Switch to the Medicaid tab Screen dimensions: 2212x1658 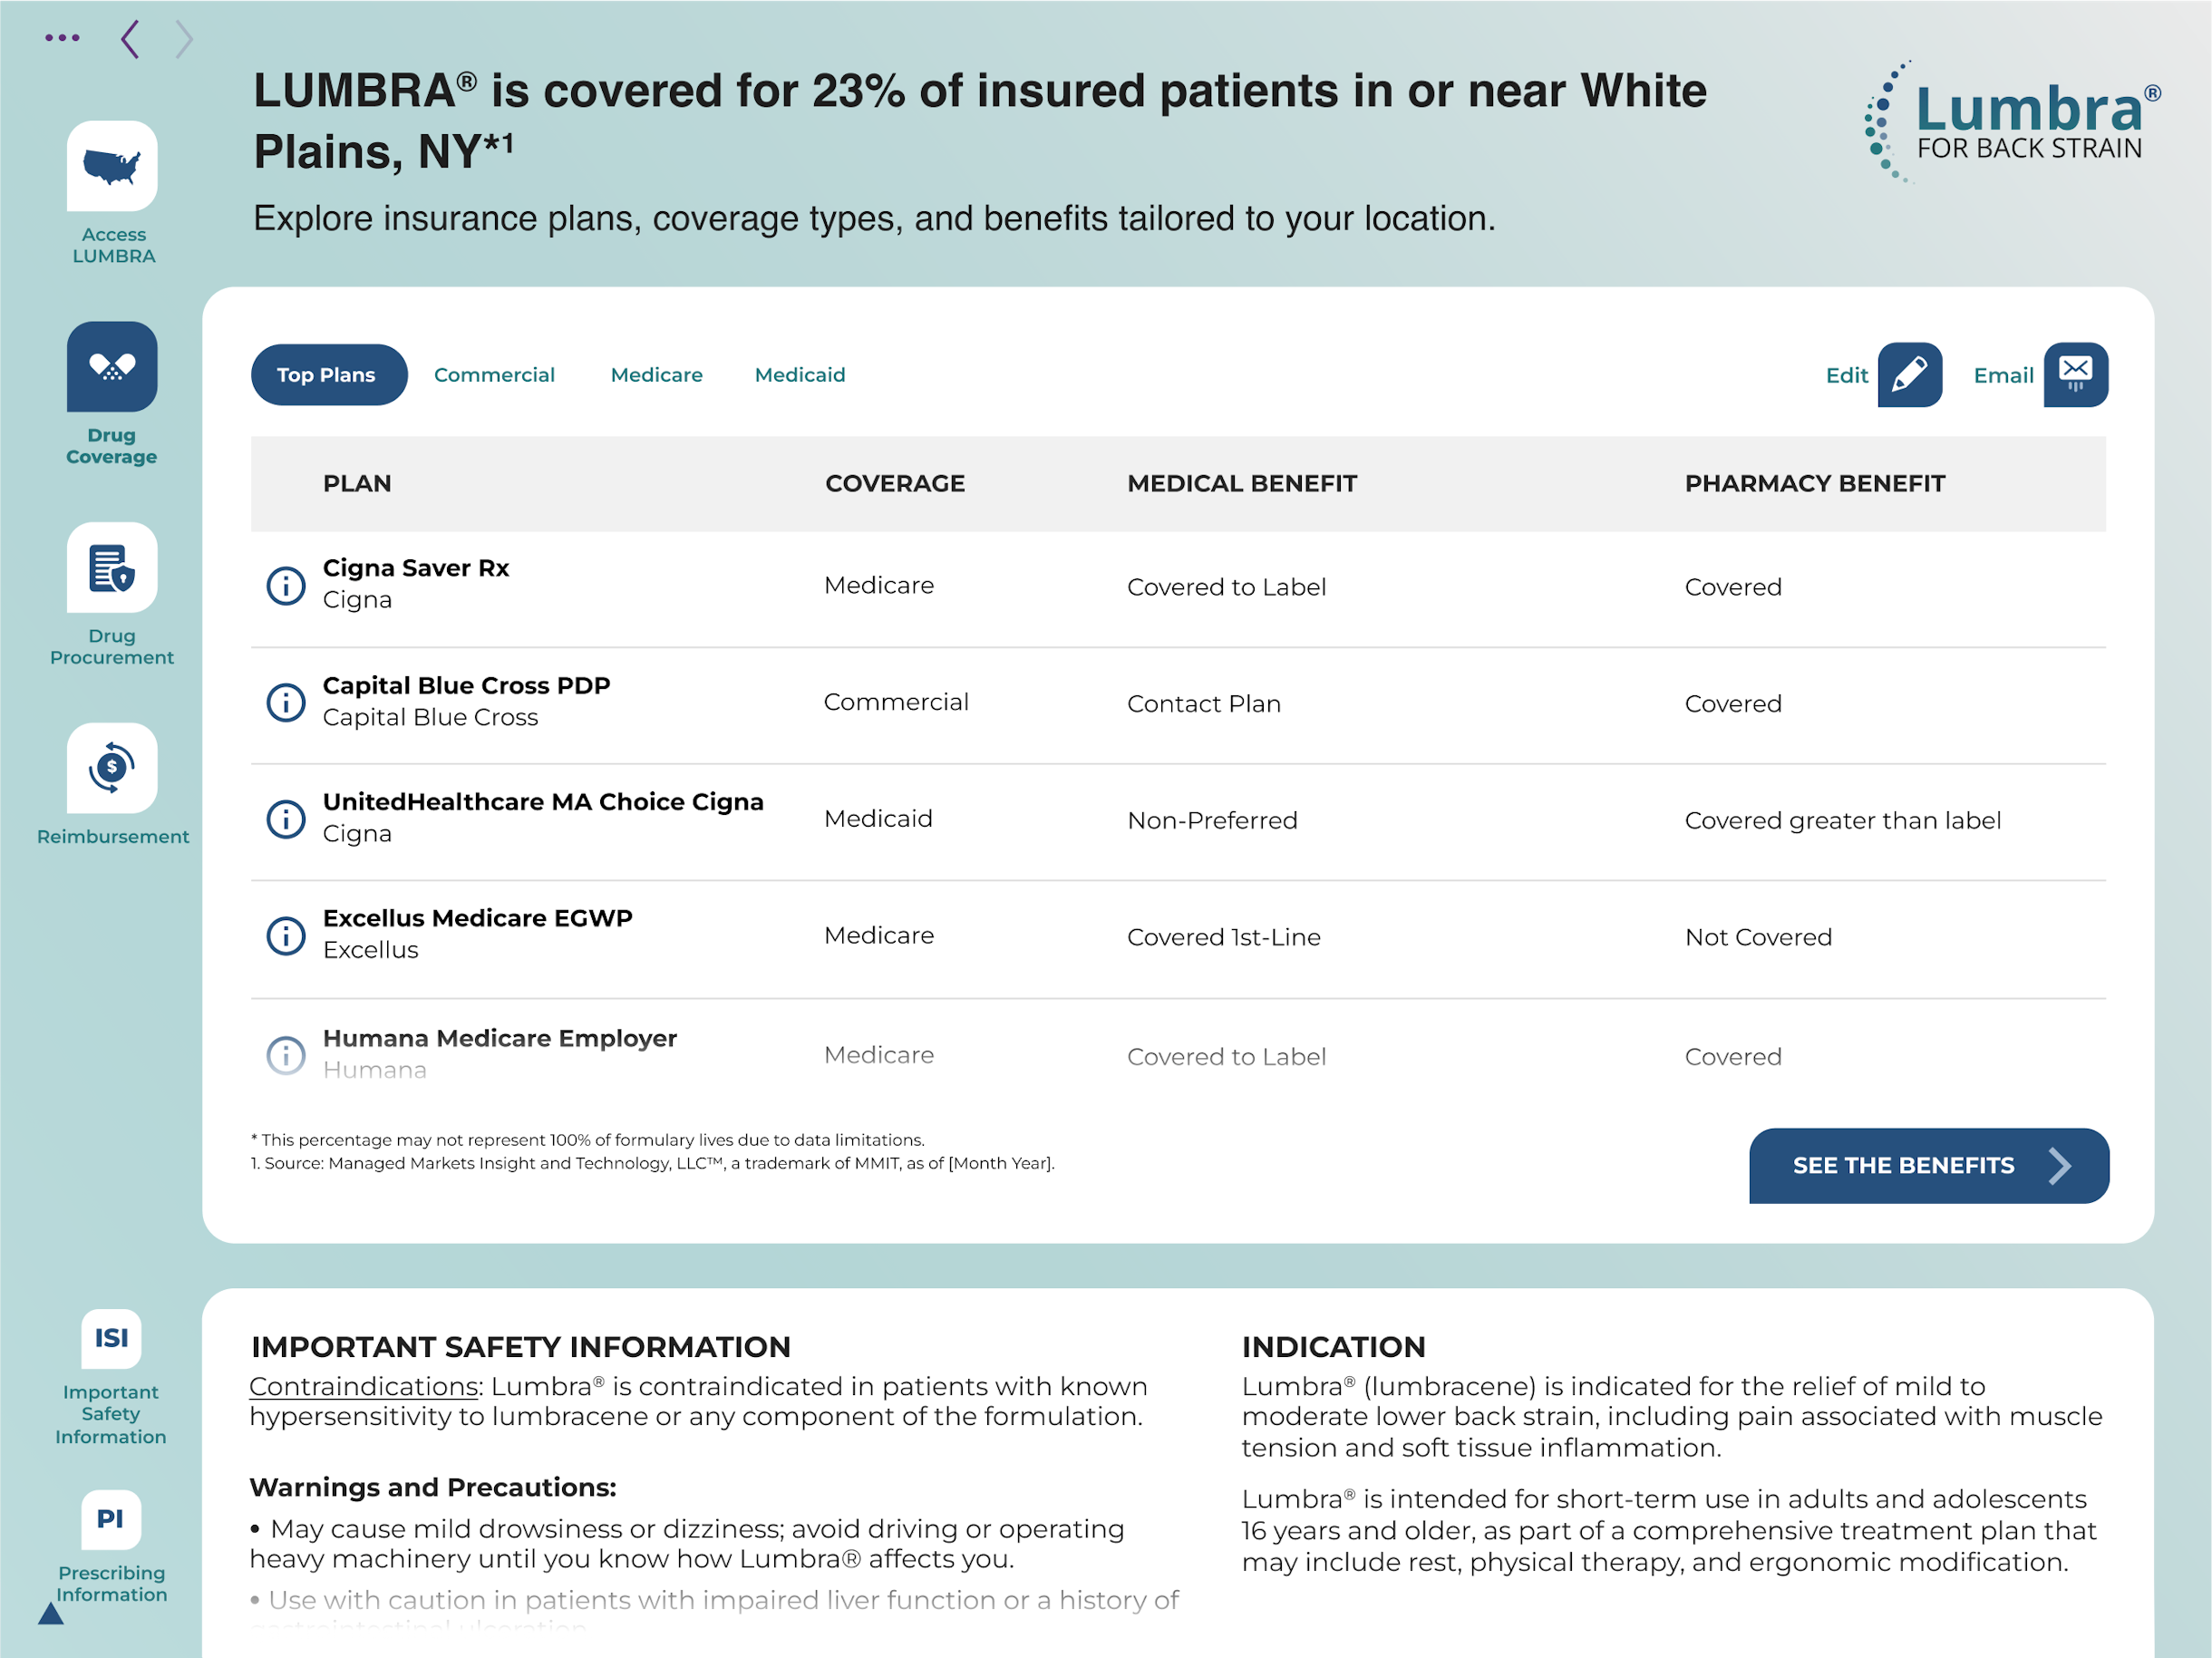800,375
